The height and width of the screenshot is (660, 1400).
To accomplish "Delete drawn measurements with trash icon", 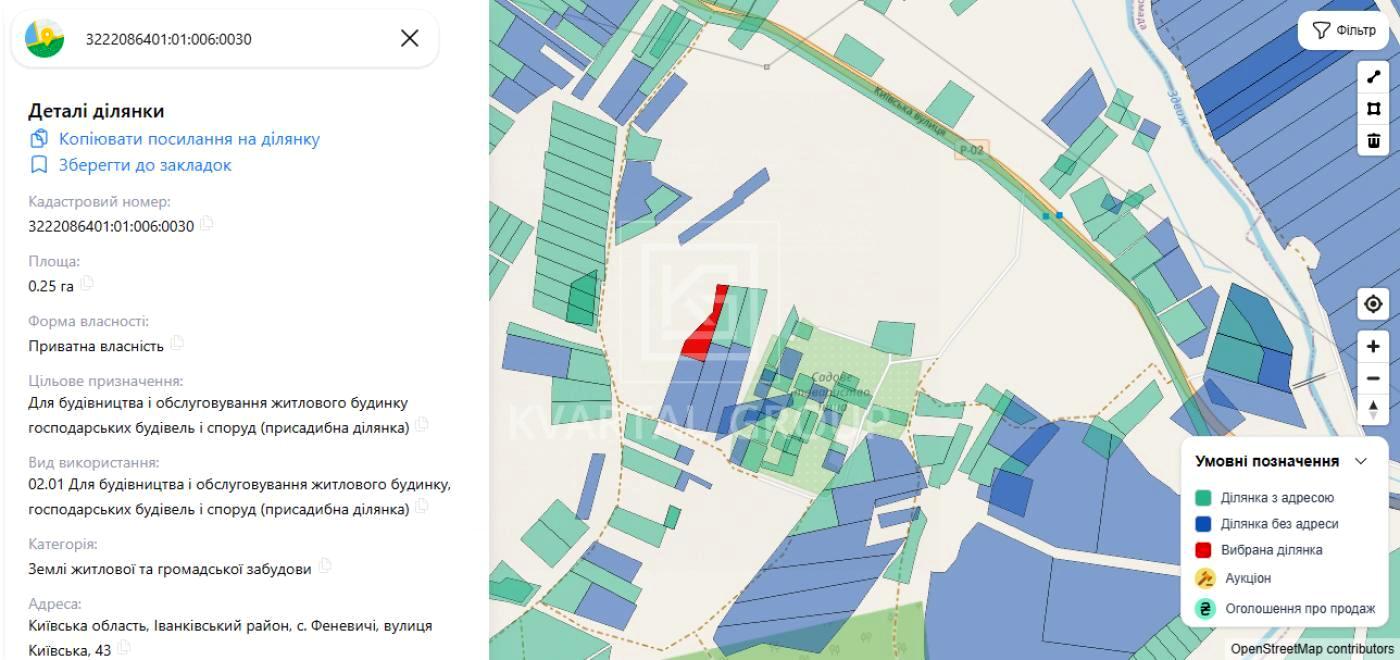I will click(1373, 140).
